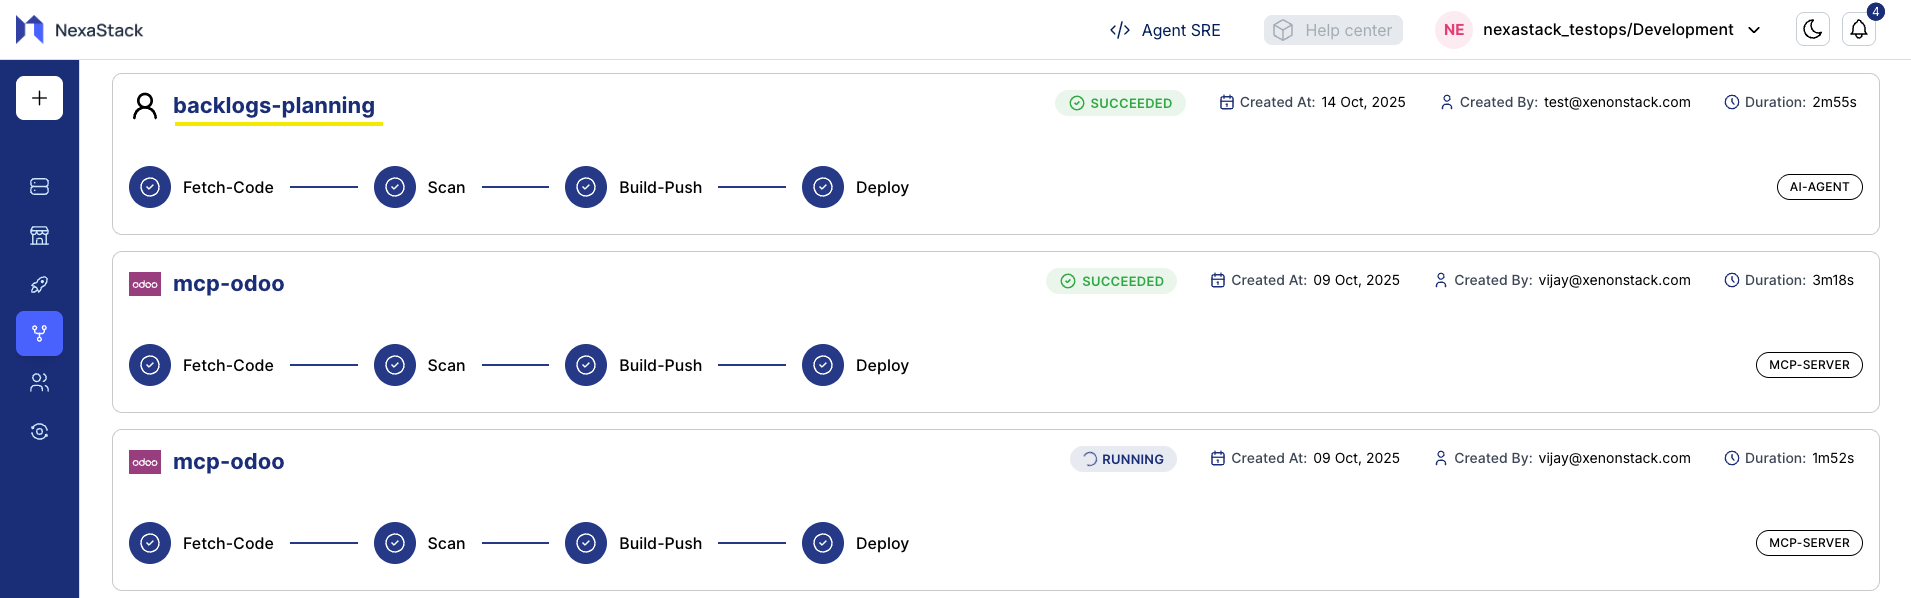
Task: Open the notifications bell
Action: [x=1858, y=30]
